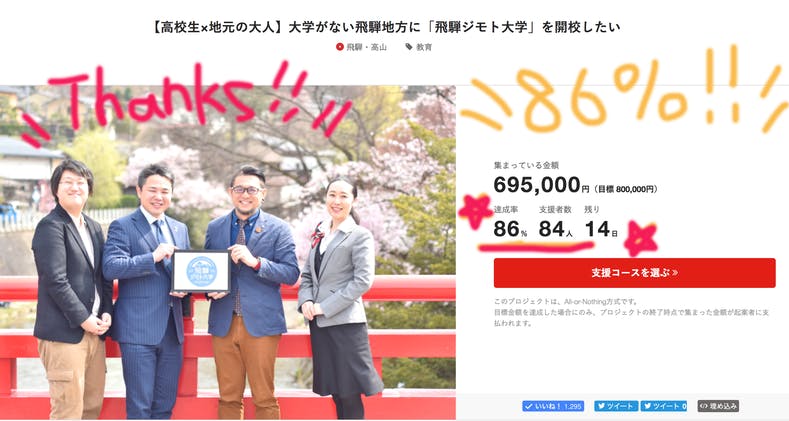The width and height of the screenshot is (789, 421).
Task: Click the 84人 supporters count
Action: point(556,229)
